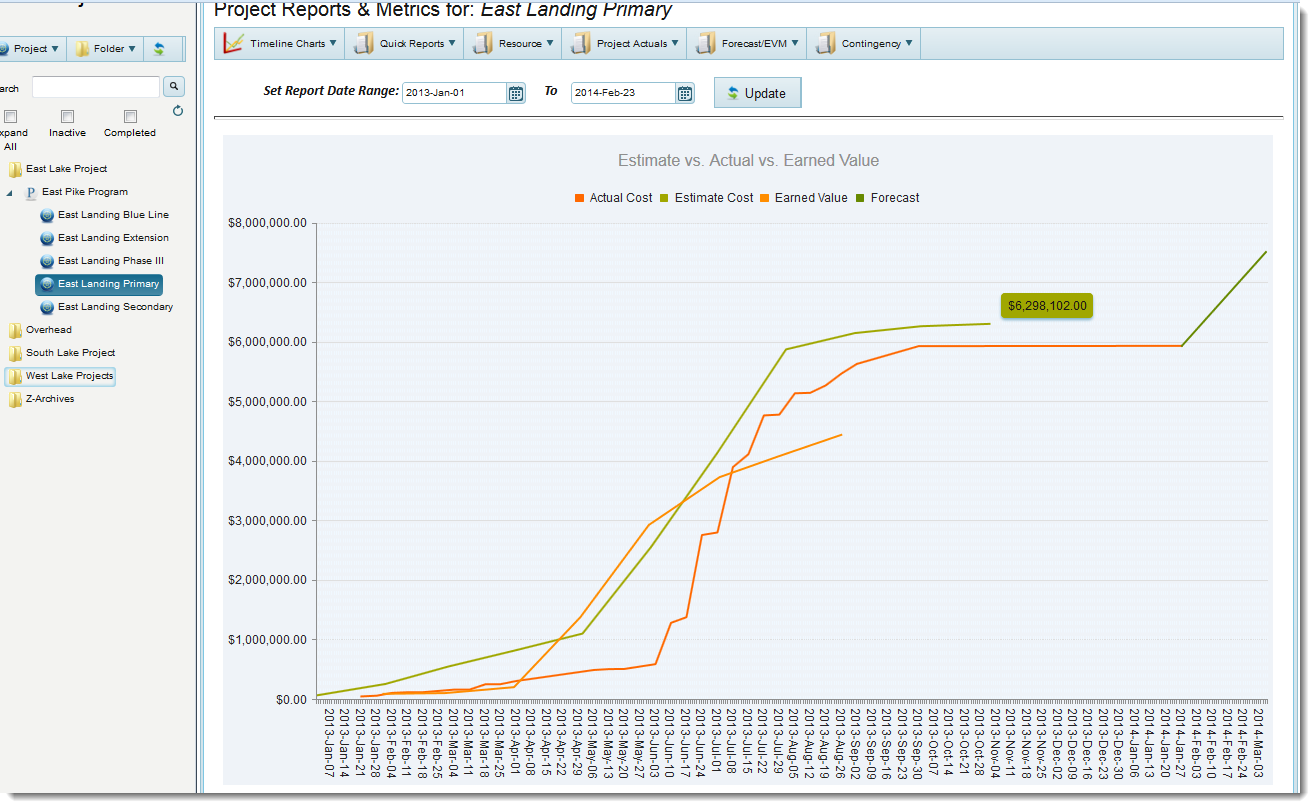Collapse the East Pike Program tree node

(x=8, y=191)
